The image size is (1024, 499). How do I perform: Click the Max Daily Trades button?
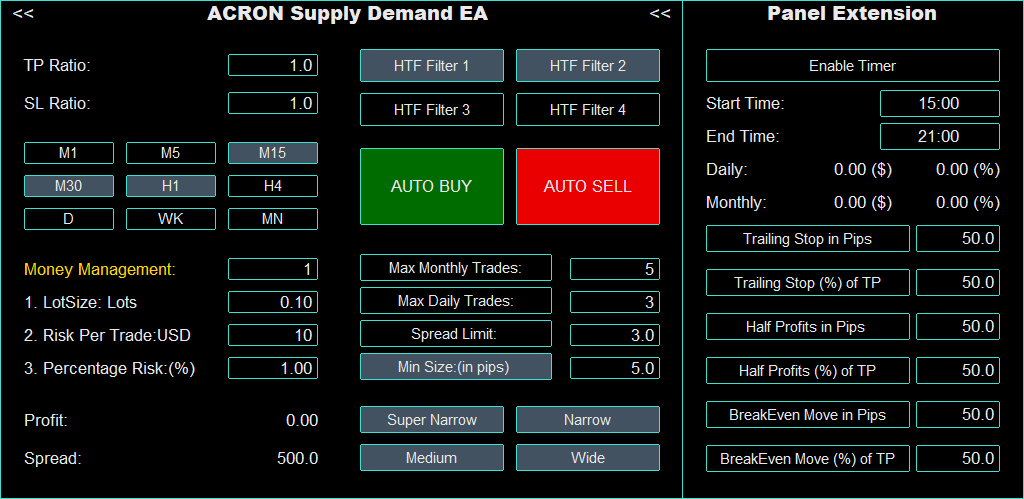(455, 301)
